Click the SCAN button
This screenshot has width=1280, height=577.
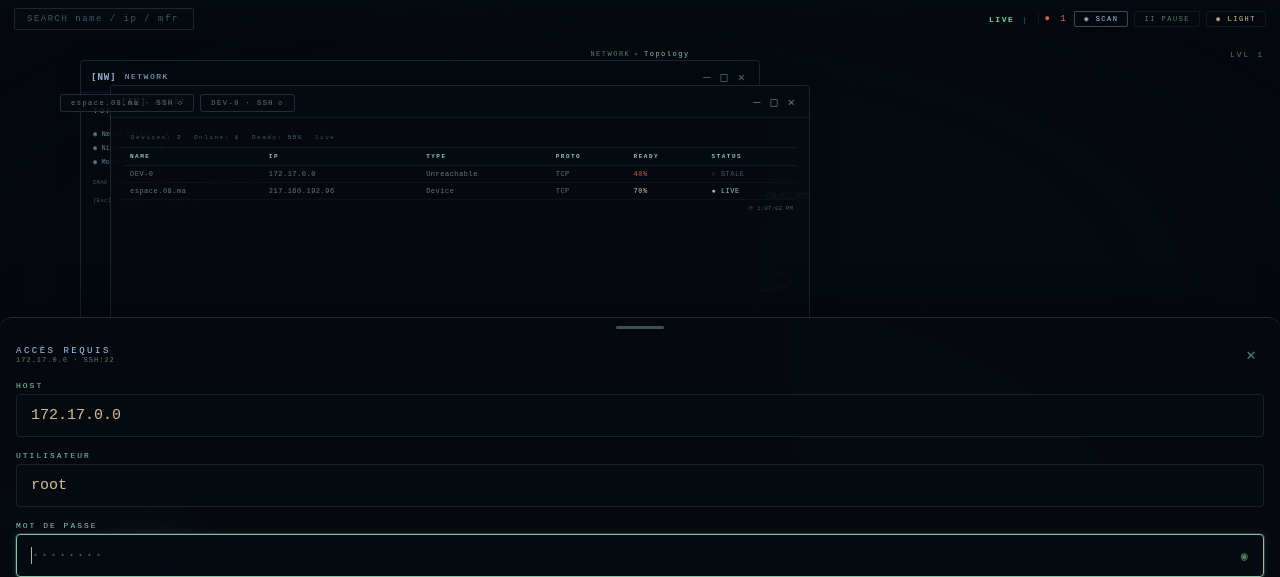1101,19
